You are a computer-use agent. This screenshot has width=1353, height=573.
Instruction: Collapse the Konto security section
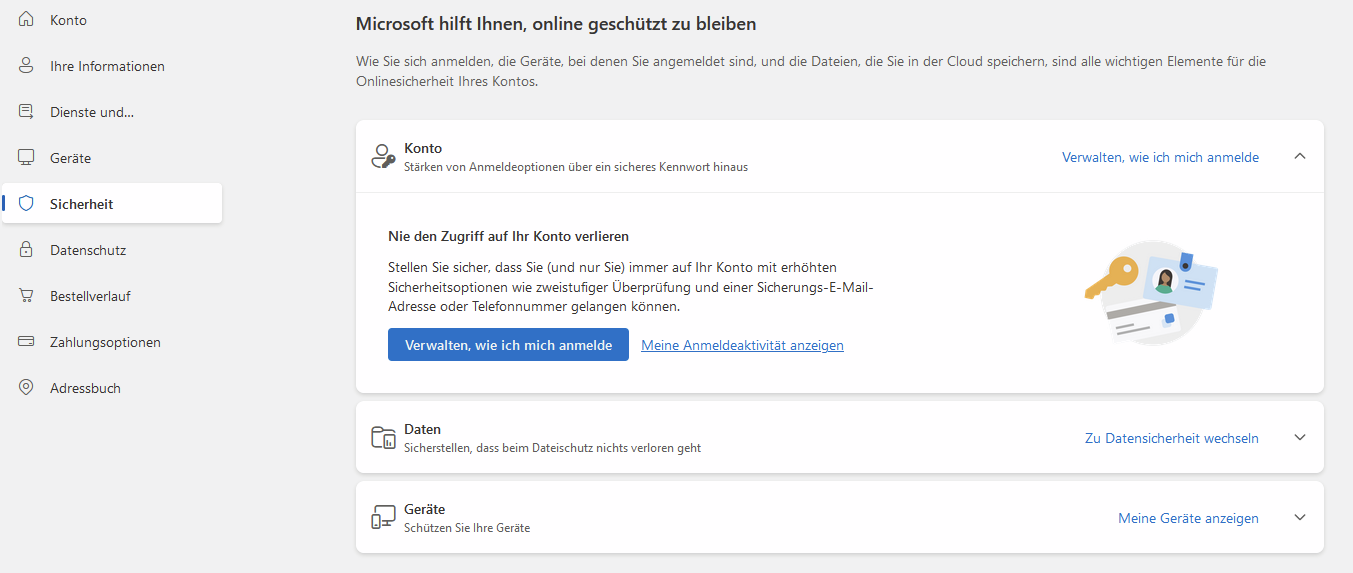[x=1300, y=157]
